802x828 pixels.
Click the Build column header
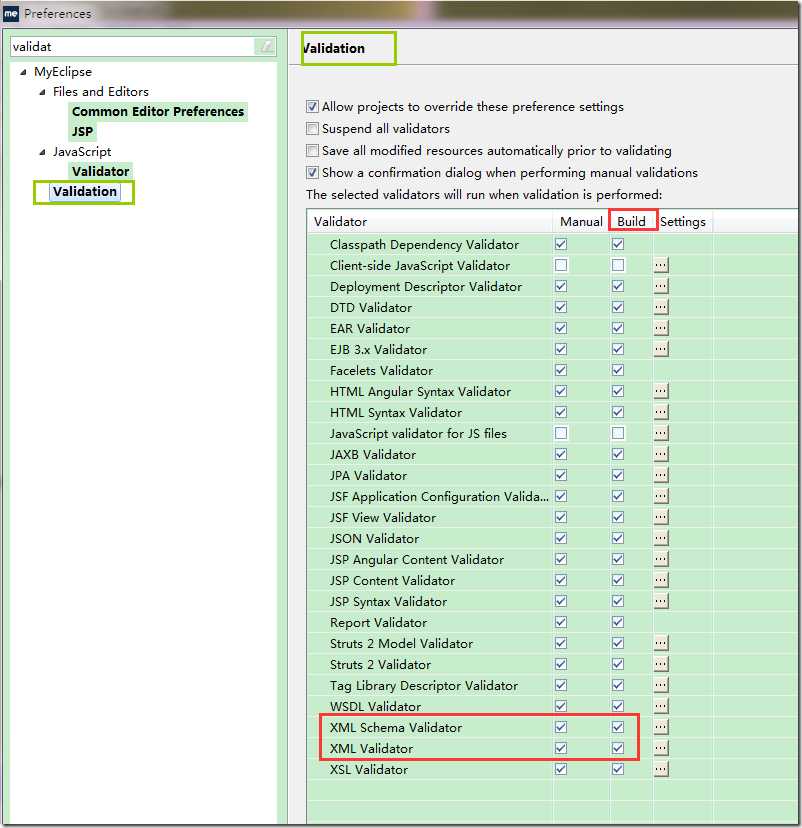(631, 221)
